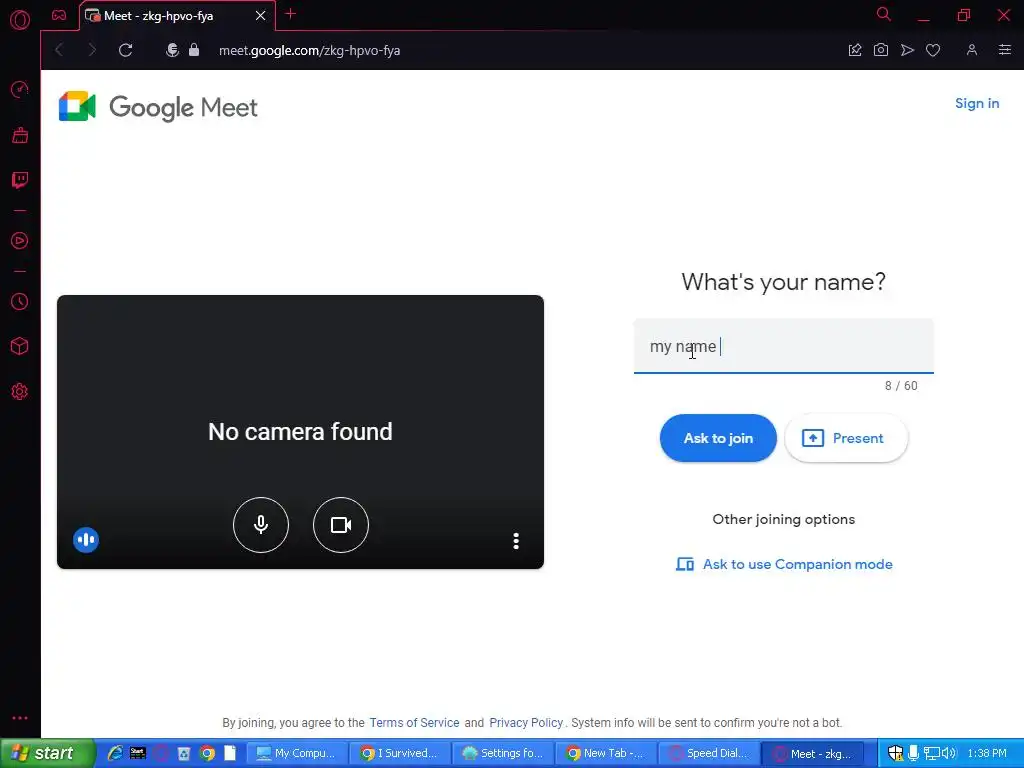Open Settings gear in Opera sidebar

click(x=20, y=391)
